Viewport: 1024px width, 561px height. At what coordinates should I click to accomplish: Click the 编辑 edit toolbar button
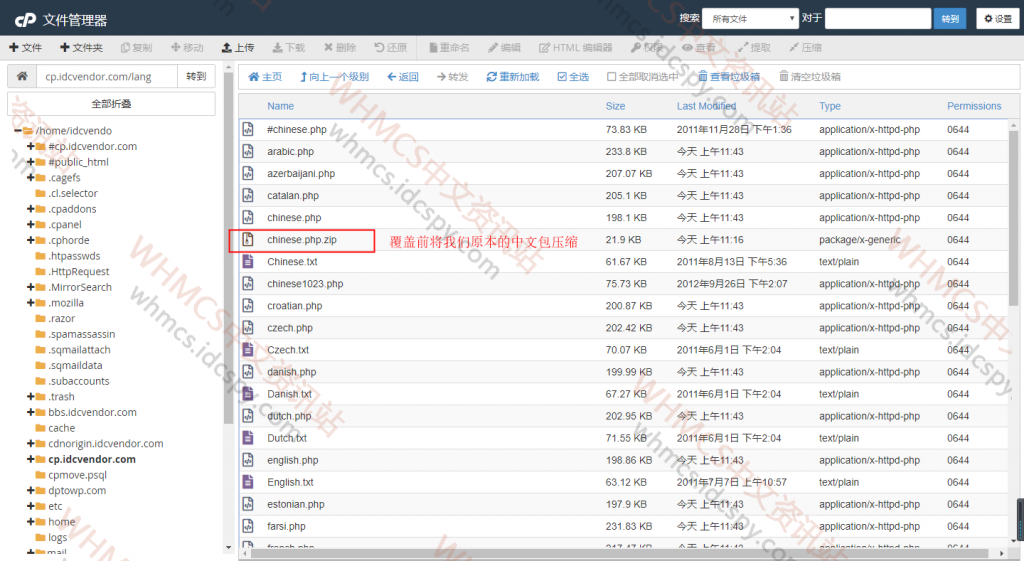(x=504, y=48)
